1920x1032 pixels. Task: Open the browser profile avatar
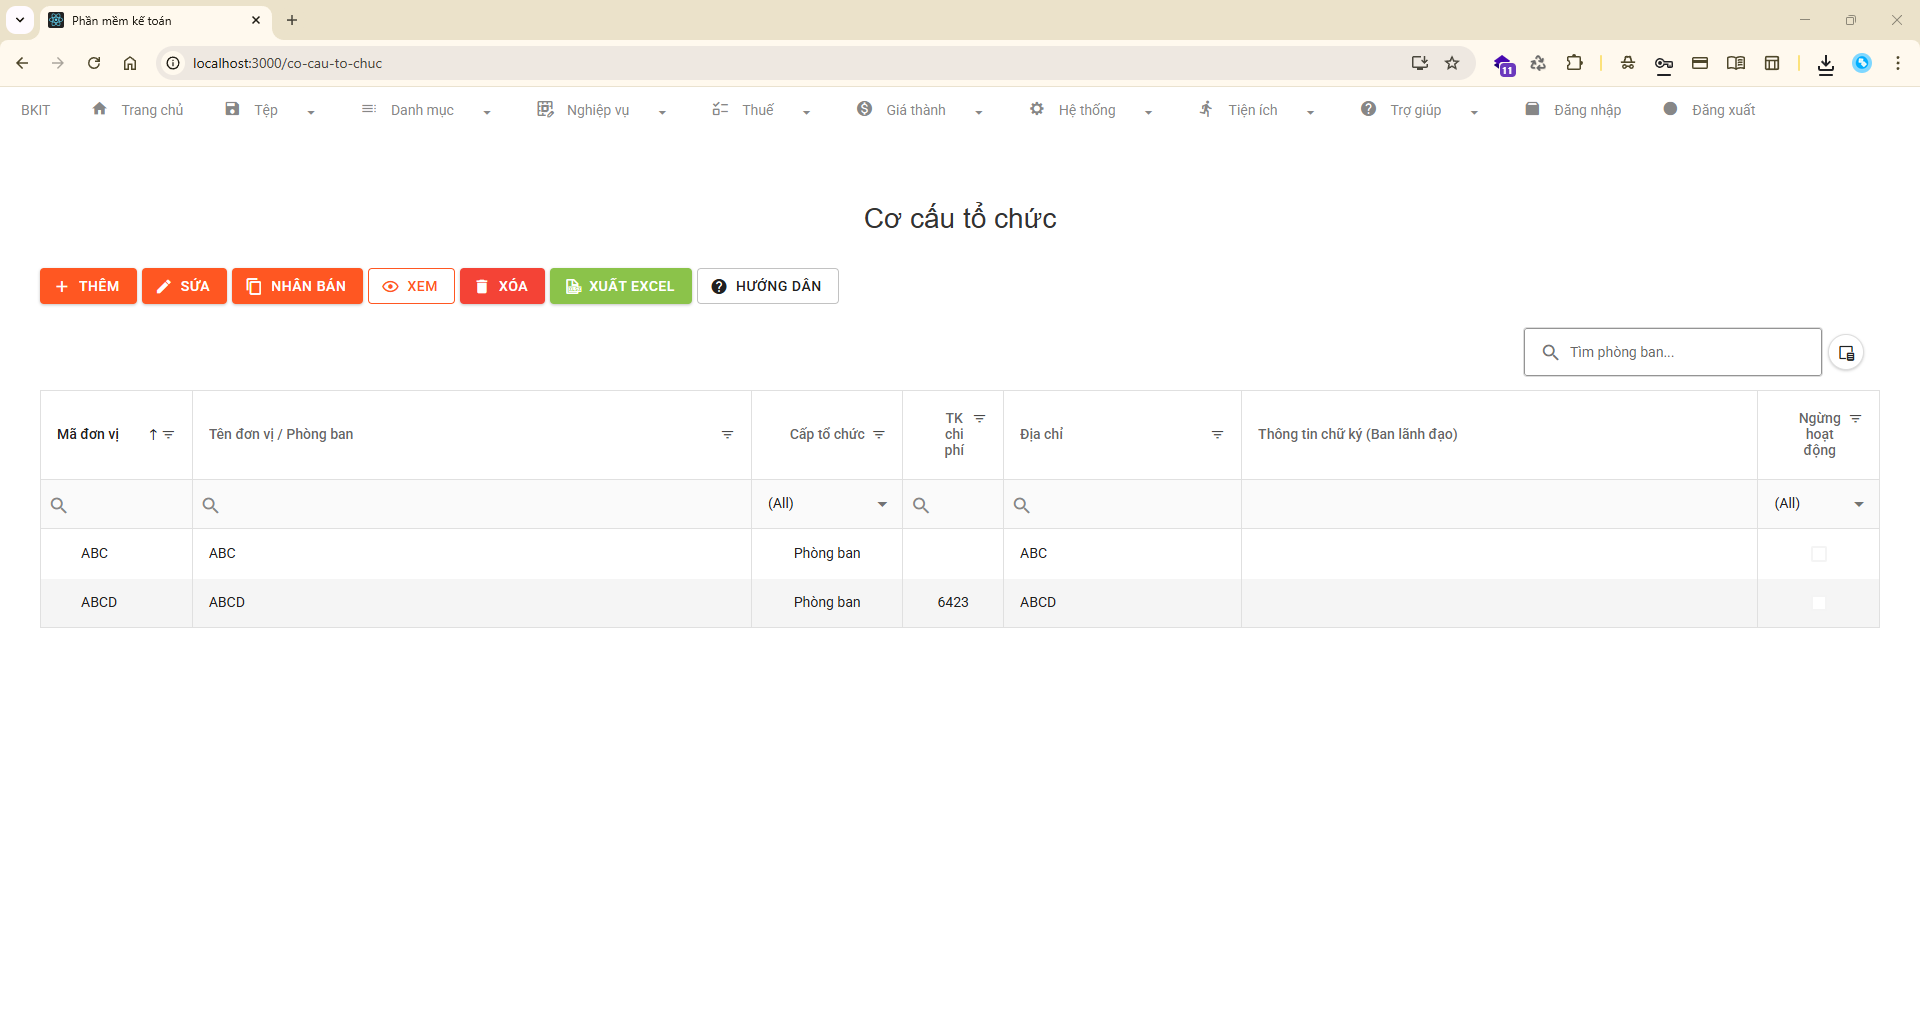click(1862, 63)
